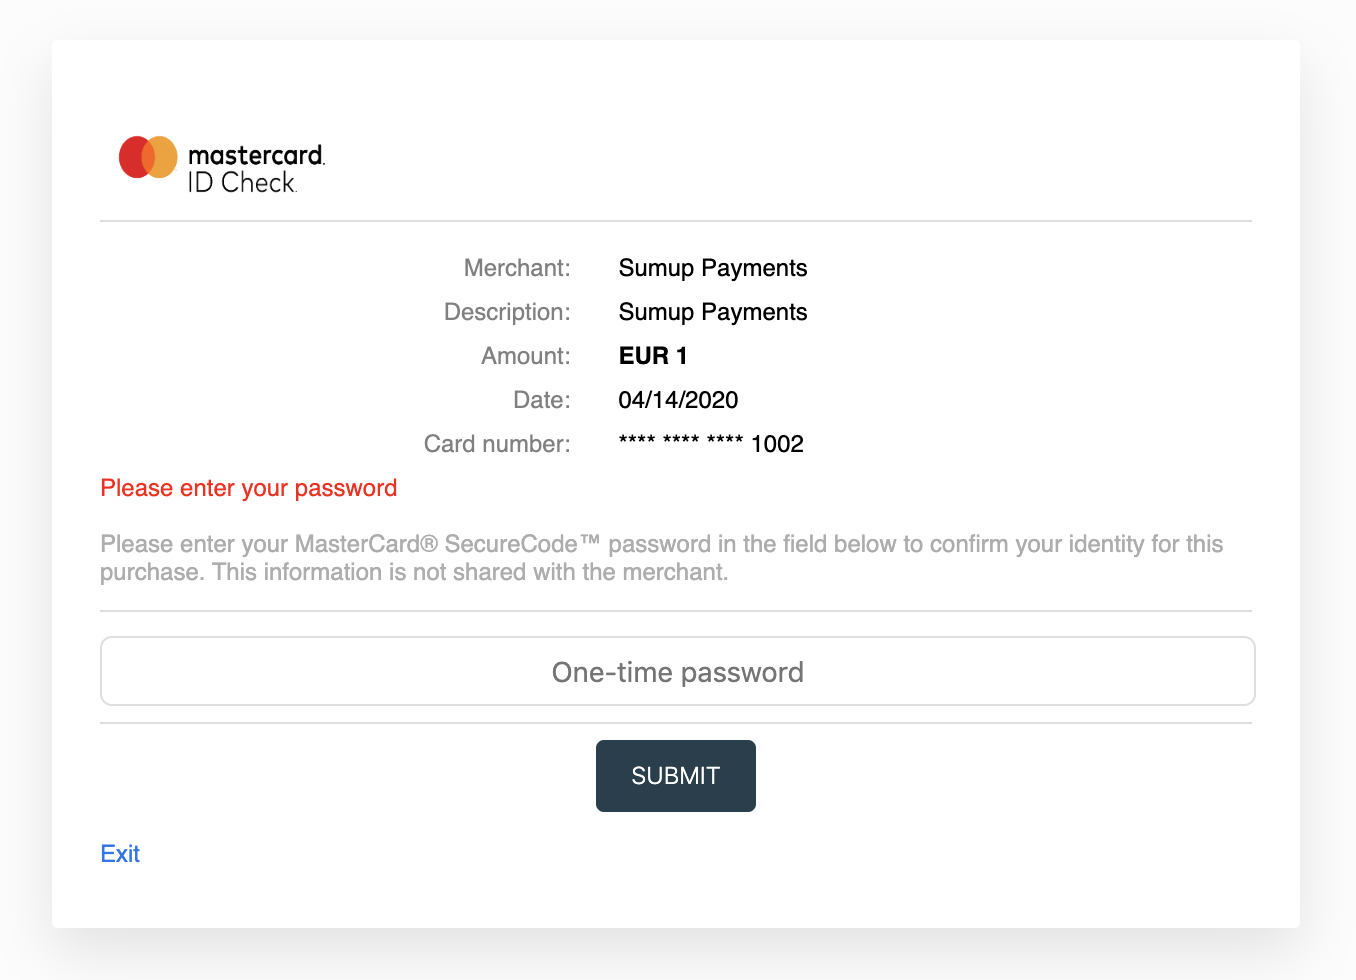Click the Date label
Screen dimensions: 1356x980
(x=542, y=400)
